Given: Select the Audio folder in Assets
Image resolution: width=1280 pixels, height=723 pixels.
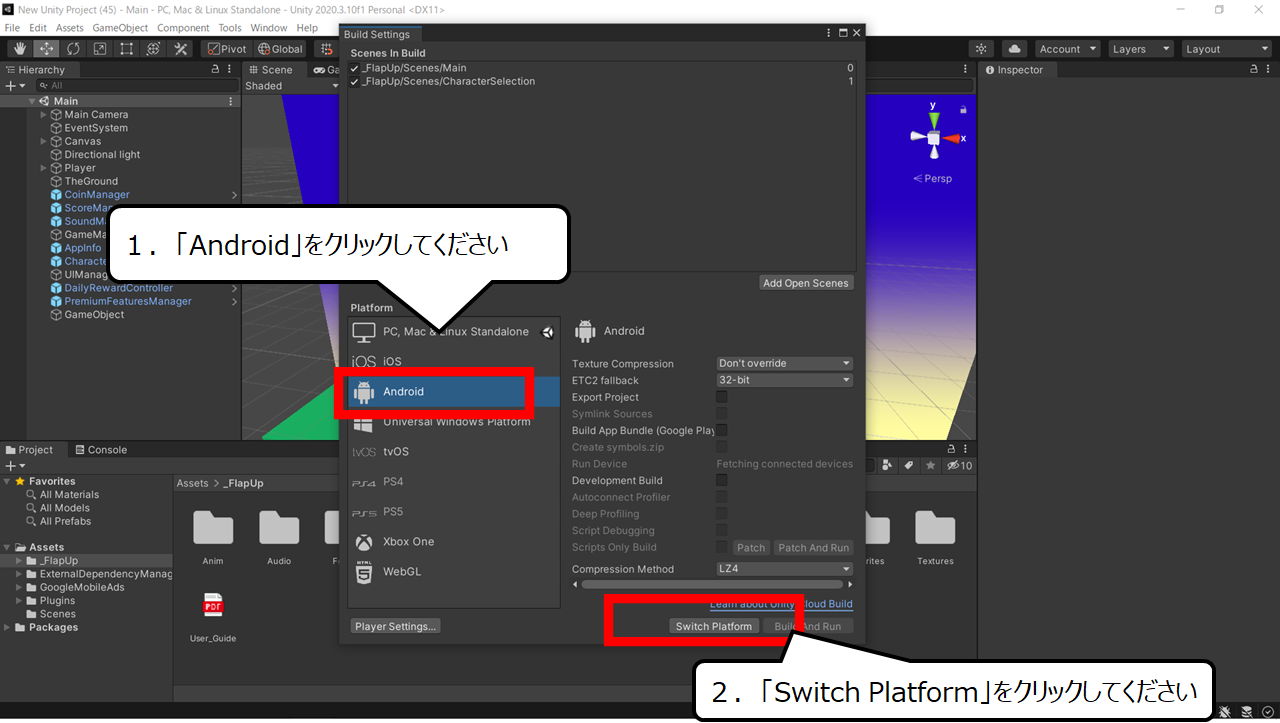Looking at the screenshot, I should point(279,538).
